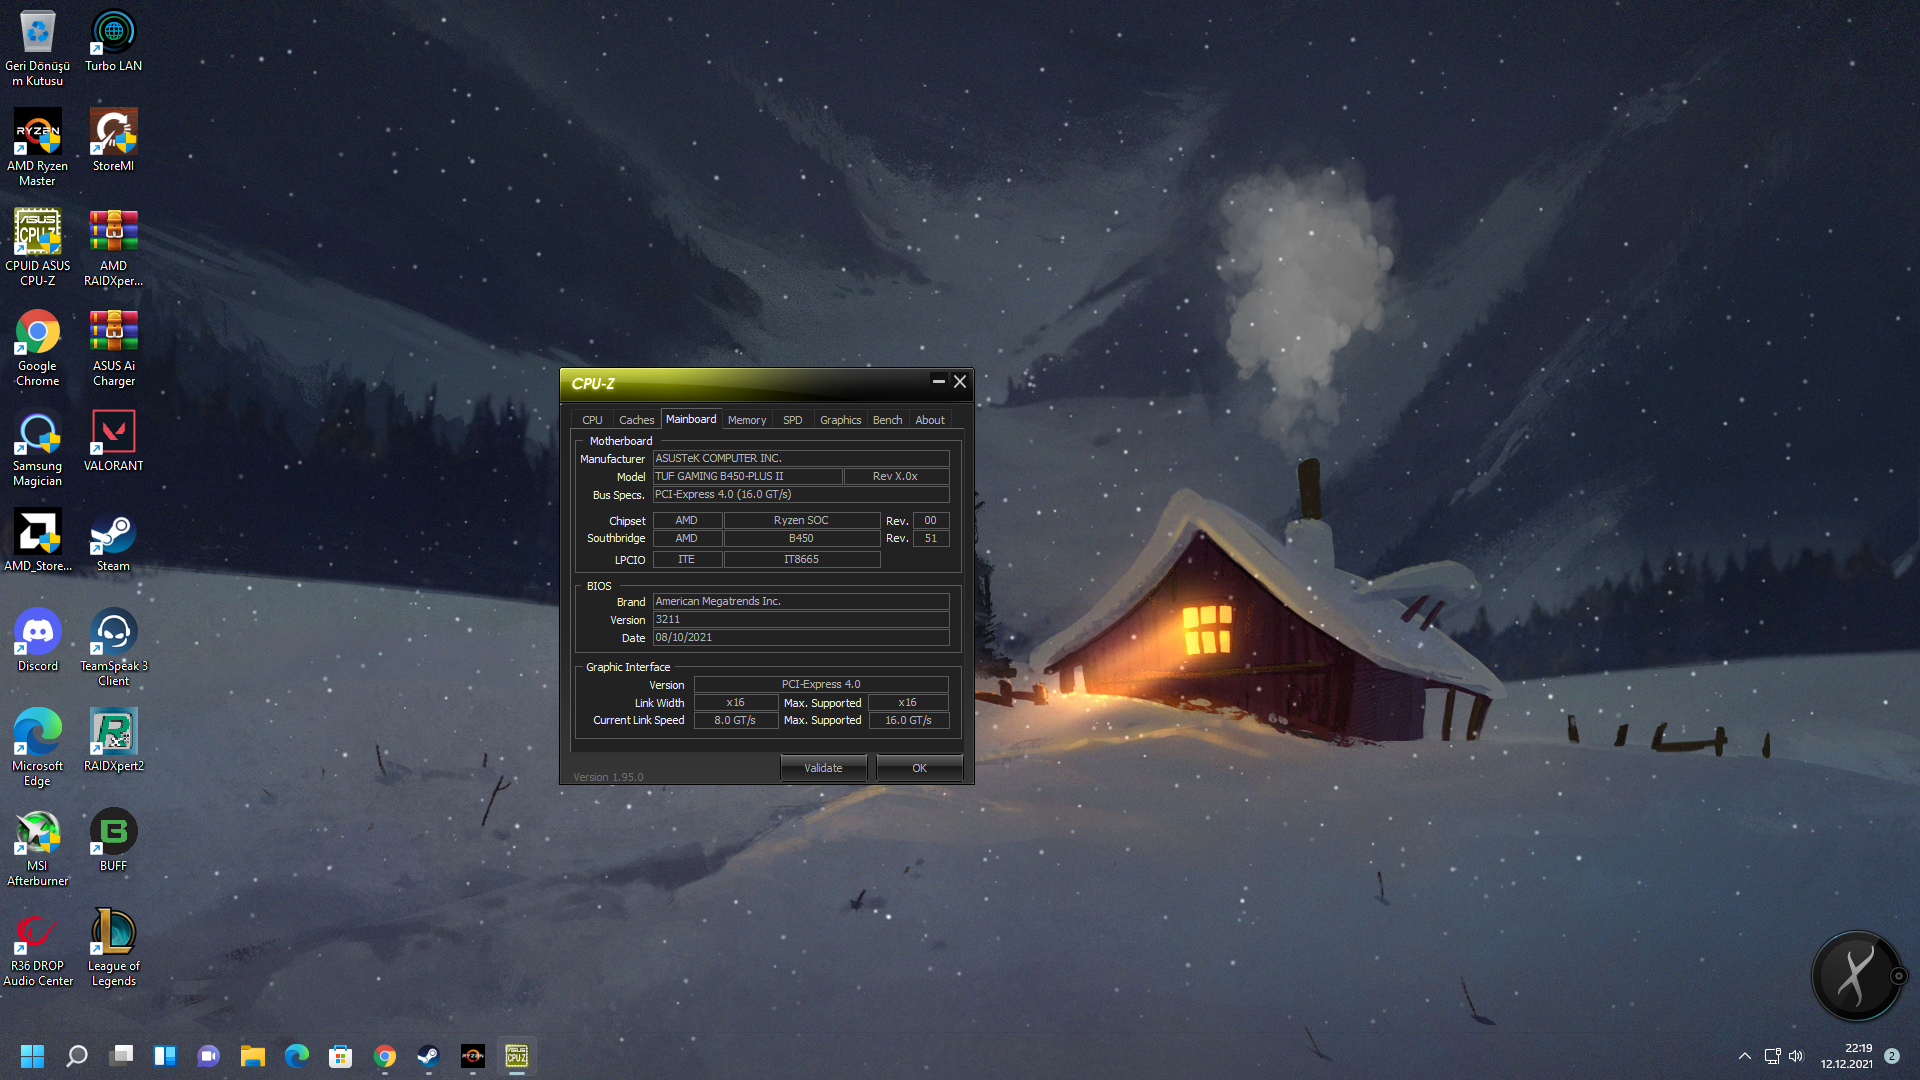Click the Validate button
The height and width of the screenshot is (1080, 1920).
click(x=823, y=768)
